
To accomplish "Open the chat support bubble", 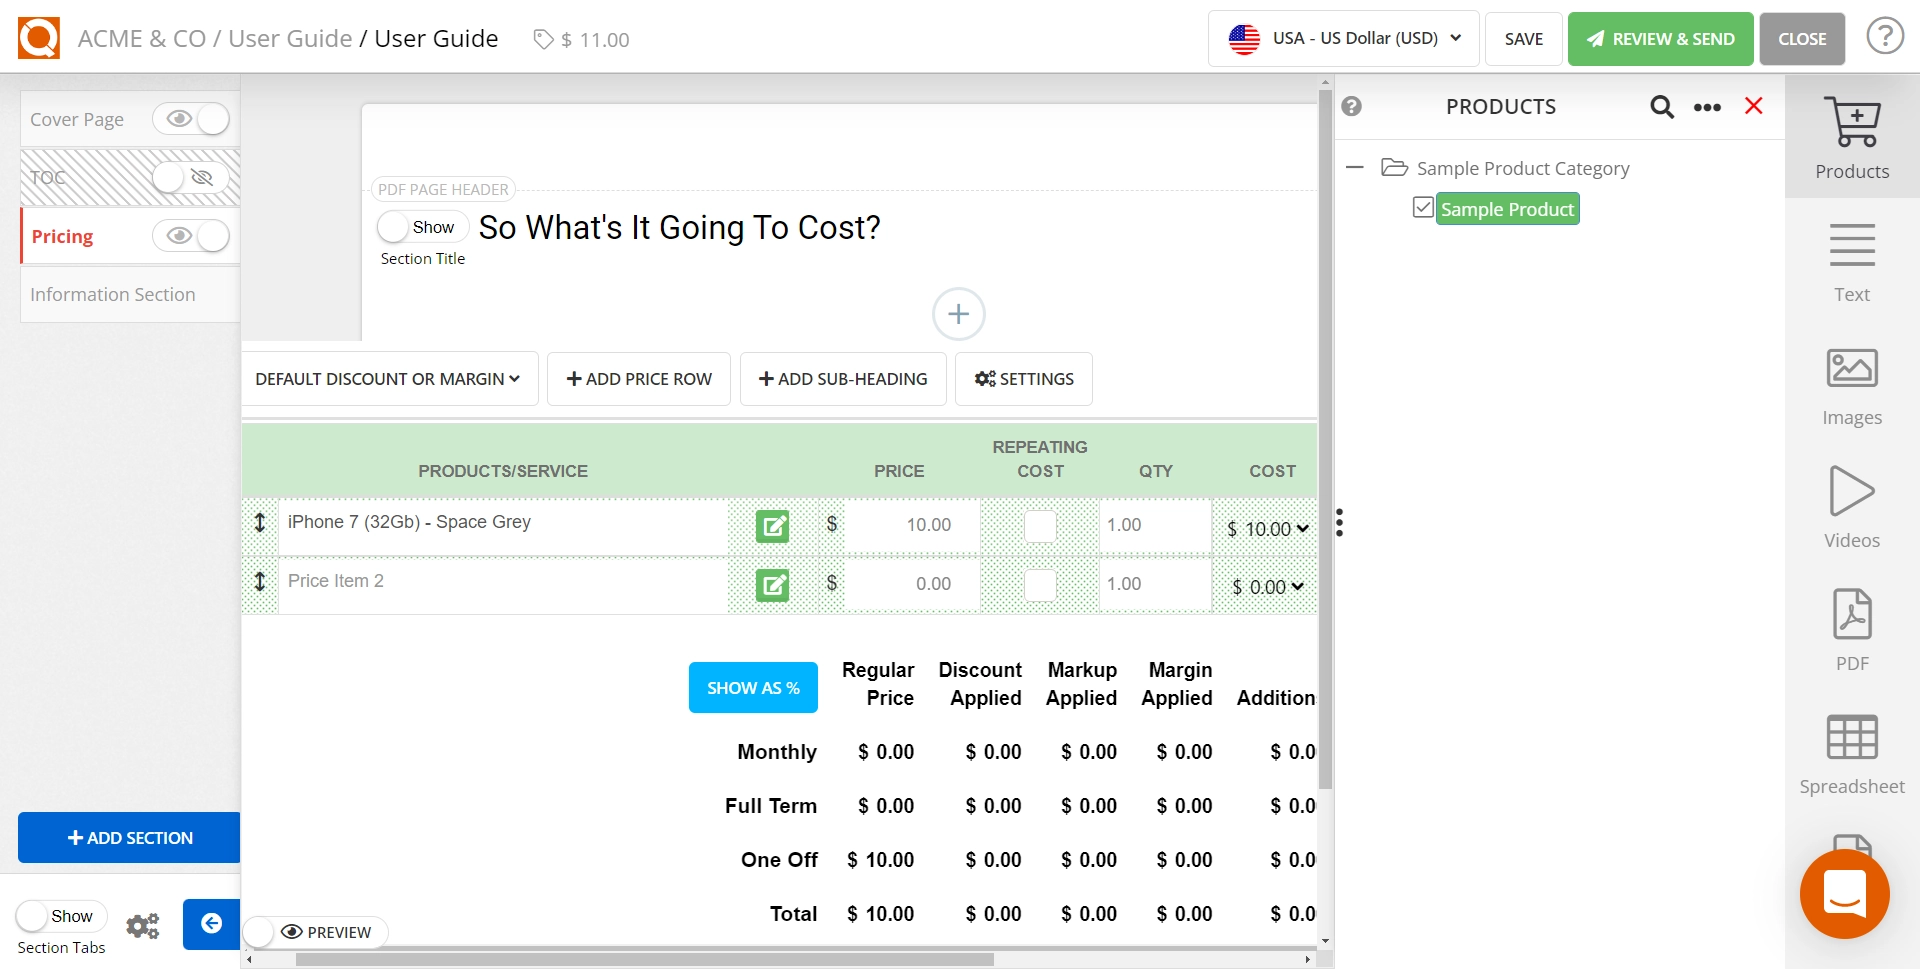I will (x=1844, y=893).
